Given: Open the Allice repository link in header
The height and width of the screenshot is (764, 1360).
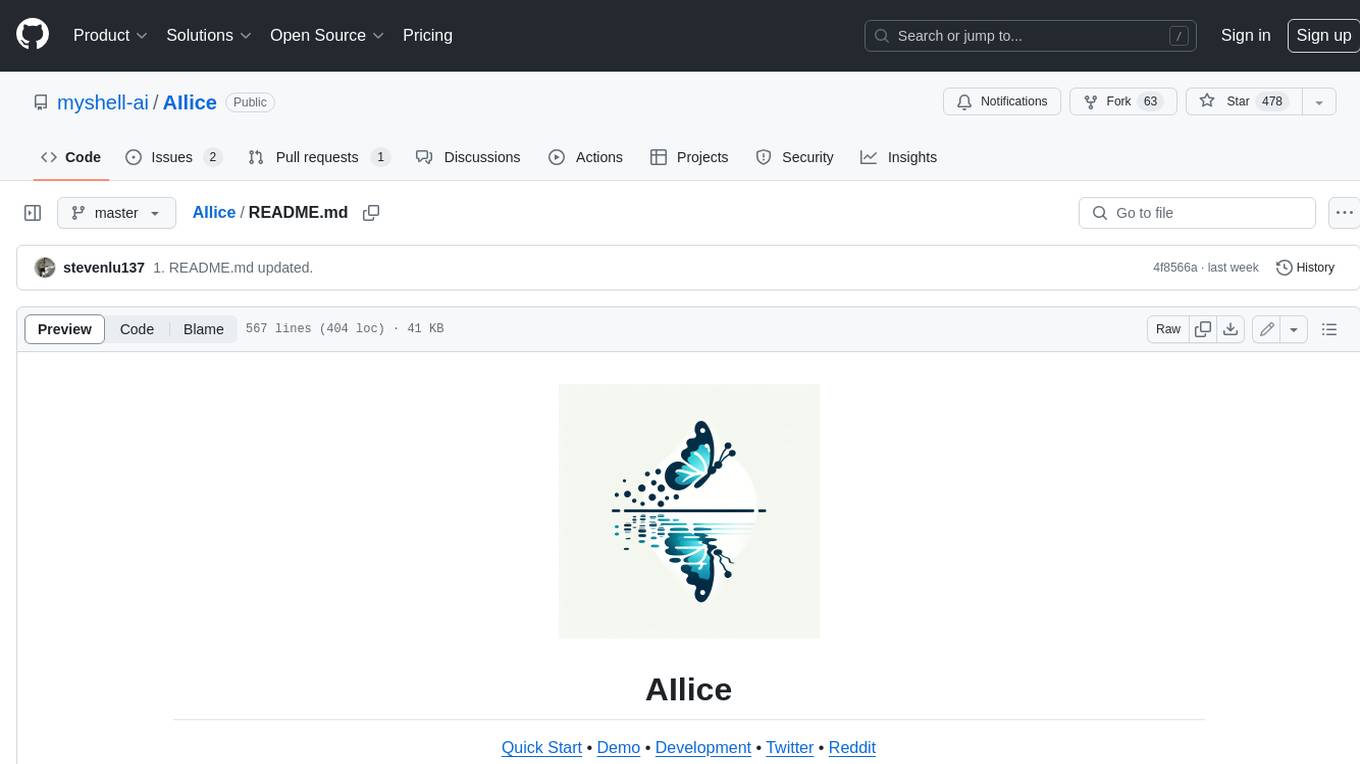Looking at the screenshot, I should (x=190, y=102).
